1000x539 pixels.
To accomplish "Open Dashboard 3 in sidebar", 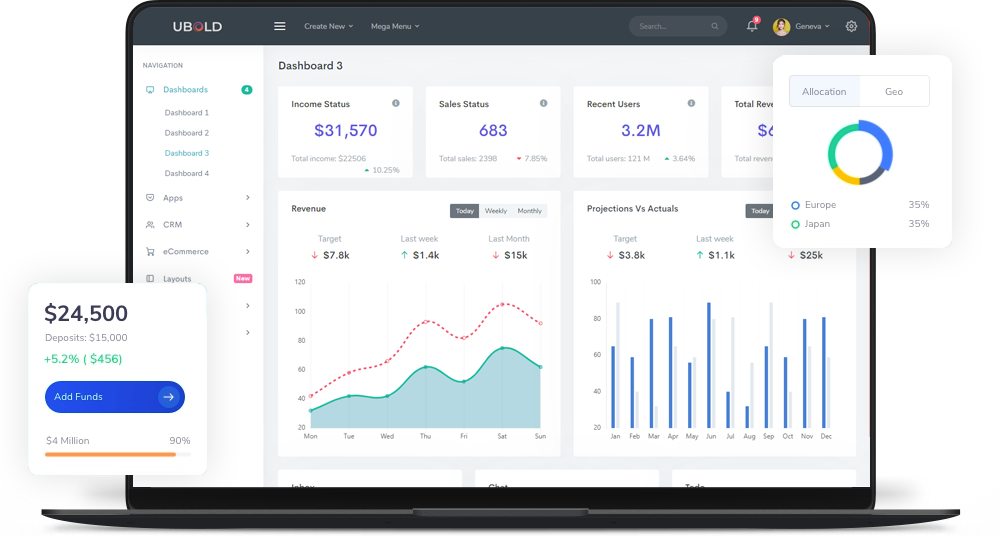I will pos(186,153).
